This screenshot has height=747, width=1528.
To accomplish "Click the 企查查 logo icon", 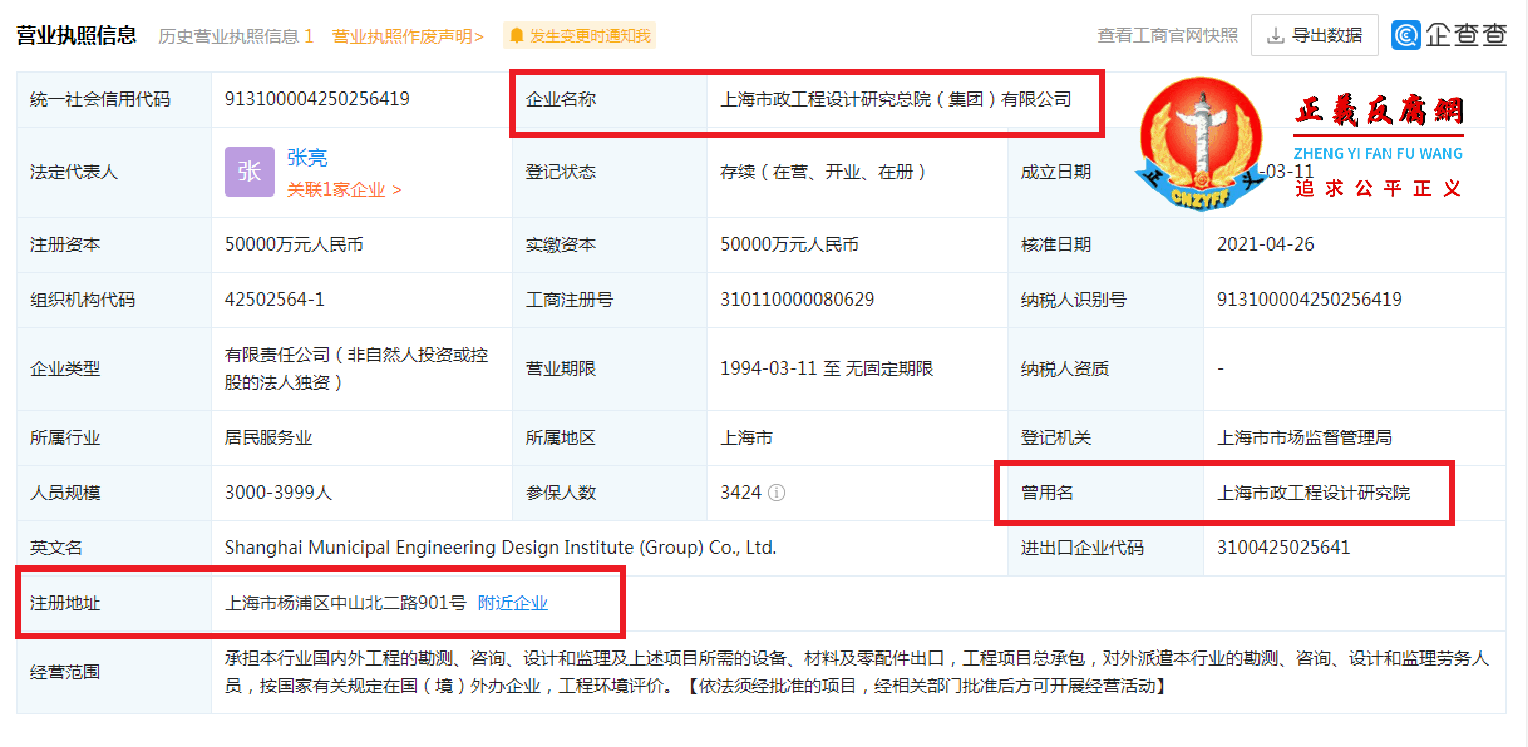I will pos(1406,34).
